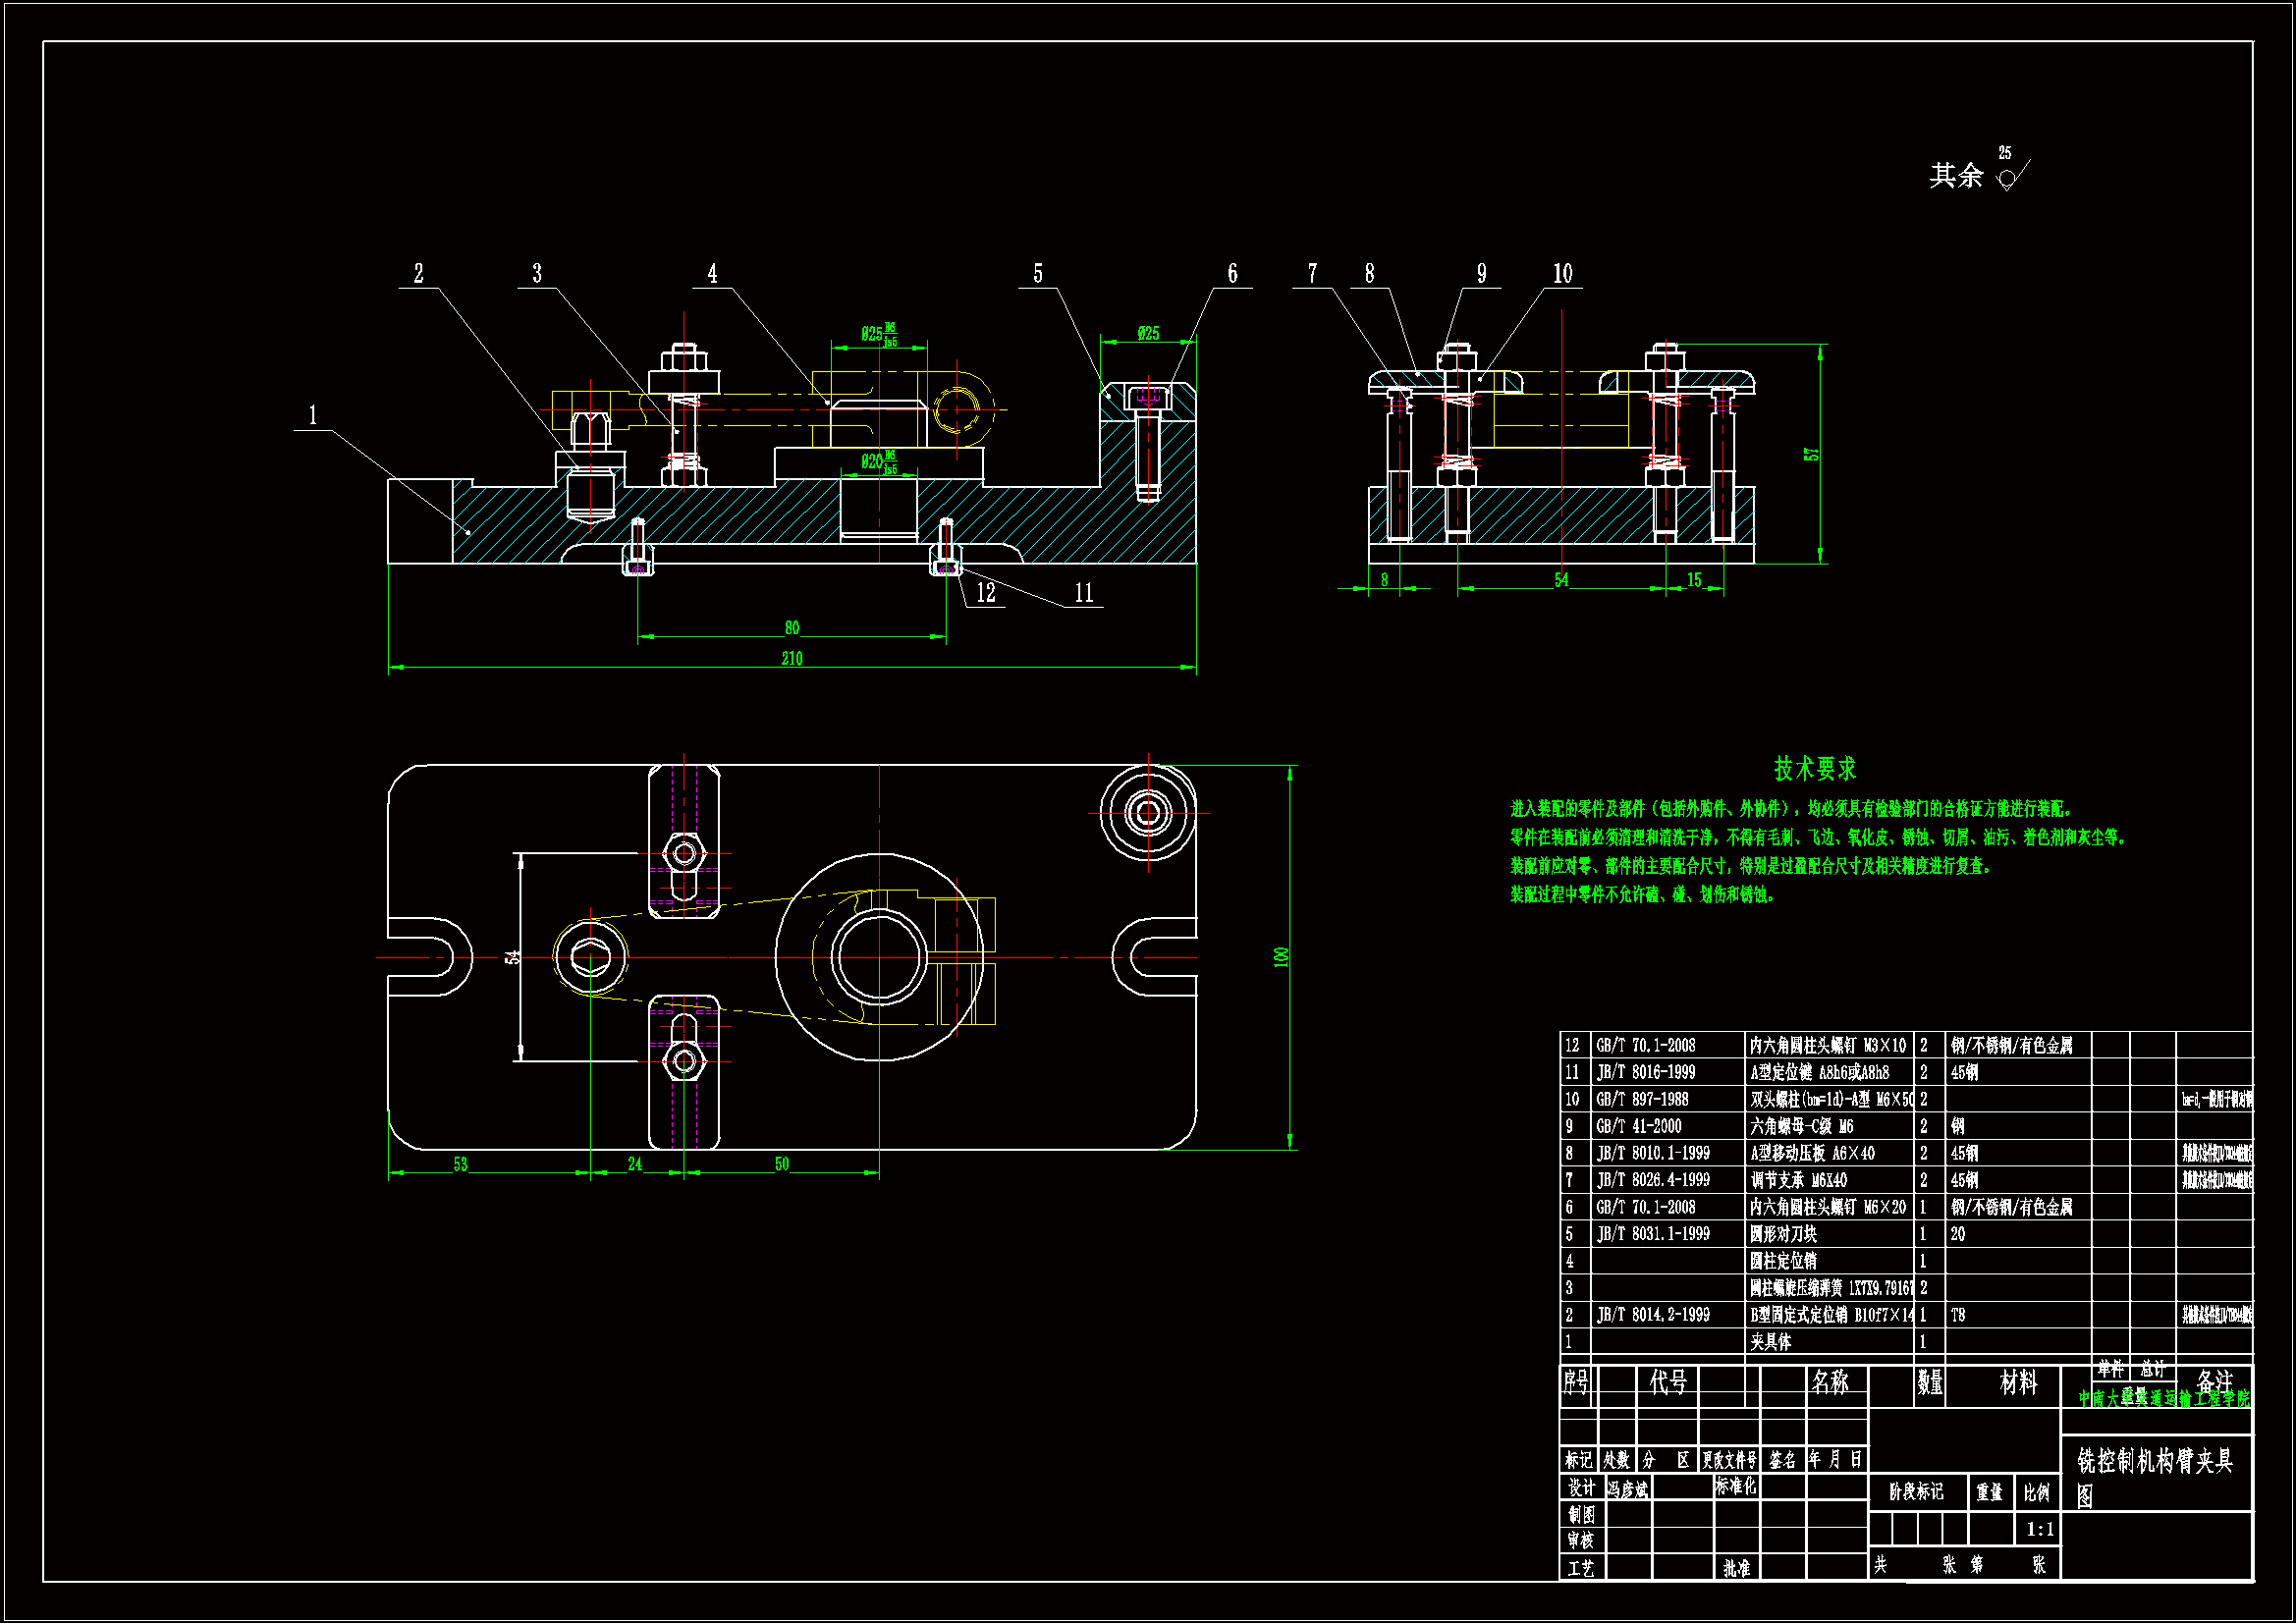Select the 57 height dimension on the side view

click(x=1812, y=454)
